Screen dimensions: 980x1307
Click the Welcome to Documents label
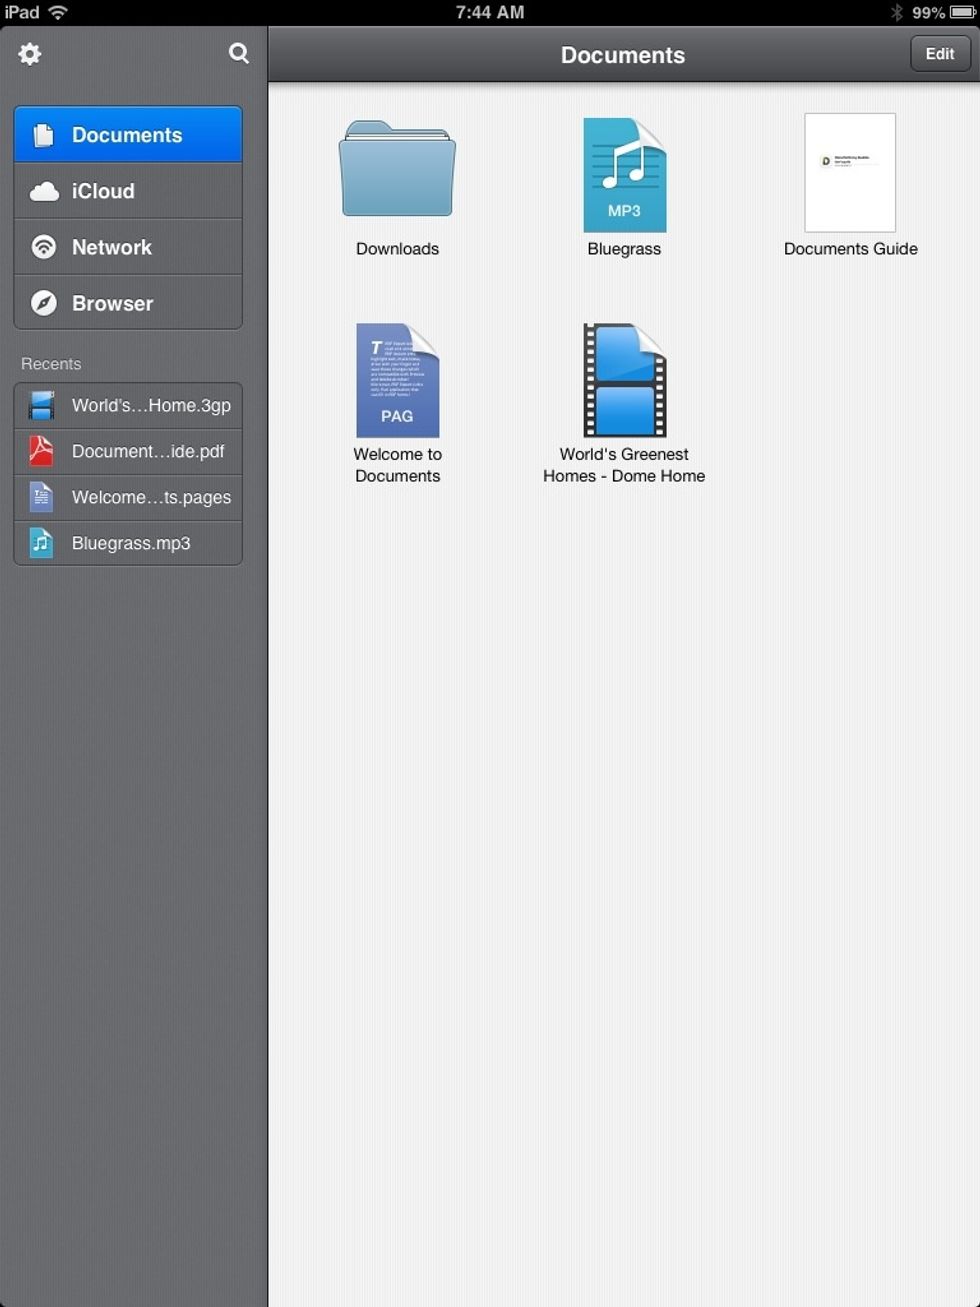pyautogui.click(x=397, y=465)
